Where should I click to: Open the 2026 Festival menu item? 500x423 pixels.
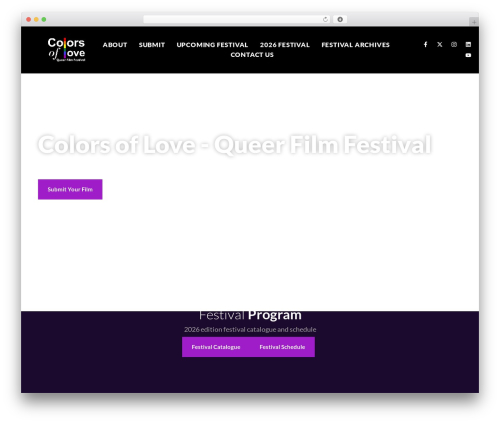click(285, 45)
